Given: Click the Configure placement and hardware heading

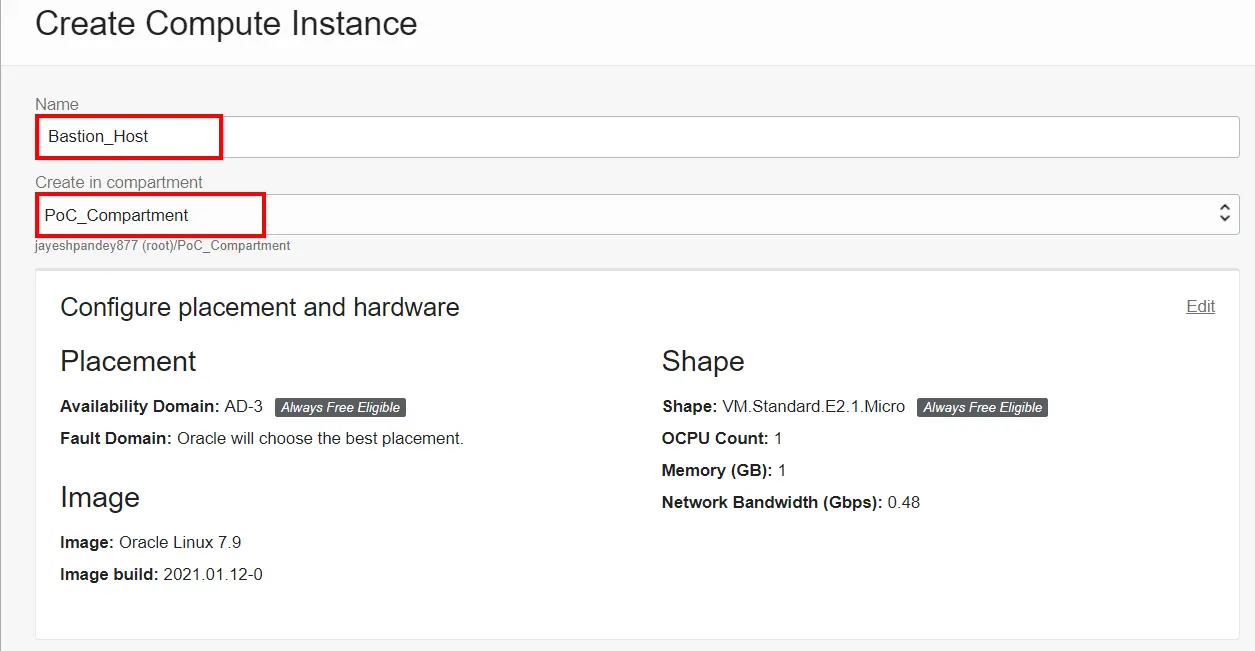Looking at the screenshot, I should pos(260,307).
